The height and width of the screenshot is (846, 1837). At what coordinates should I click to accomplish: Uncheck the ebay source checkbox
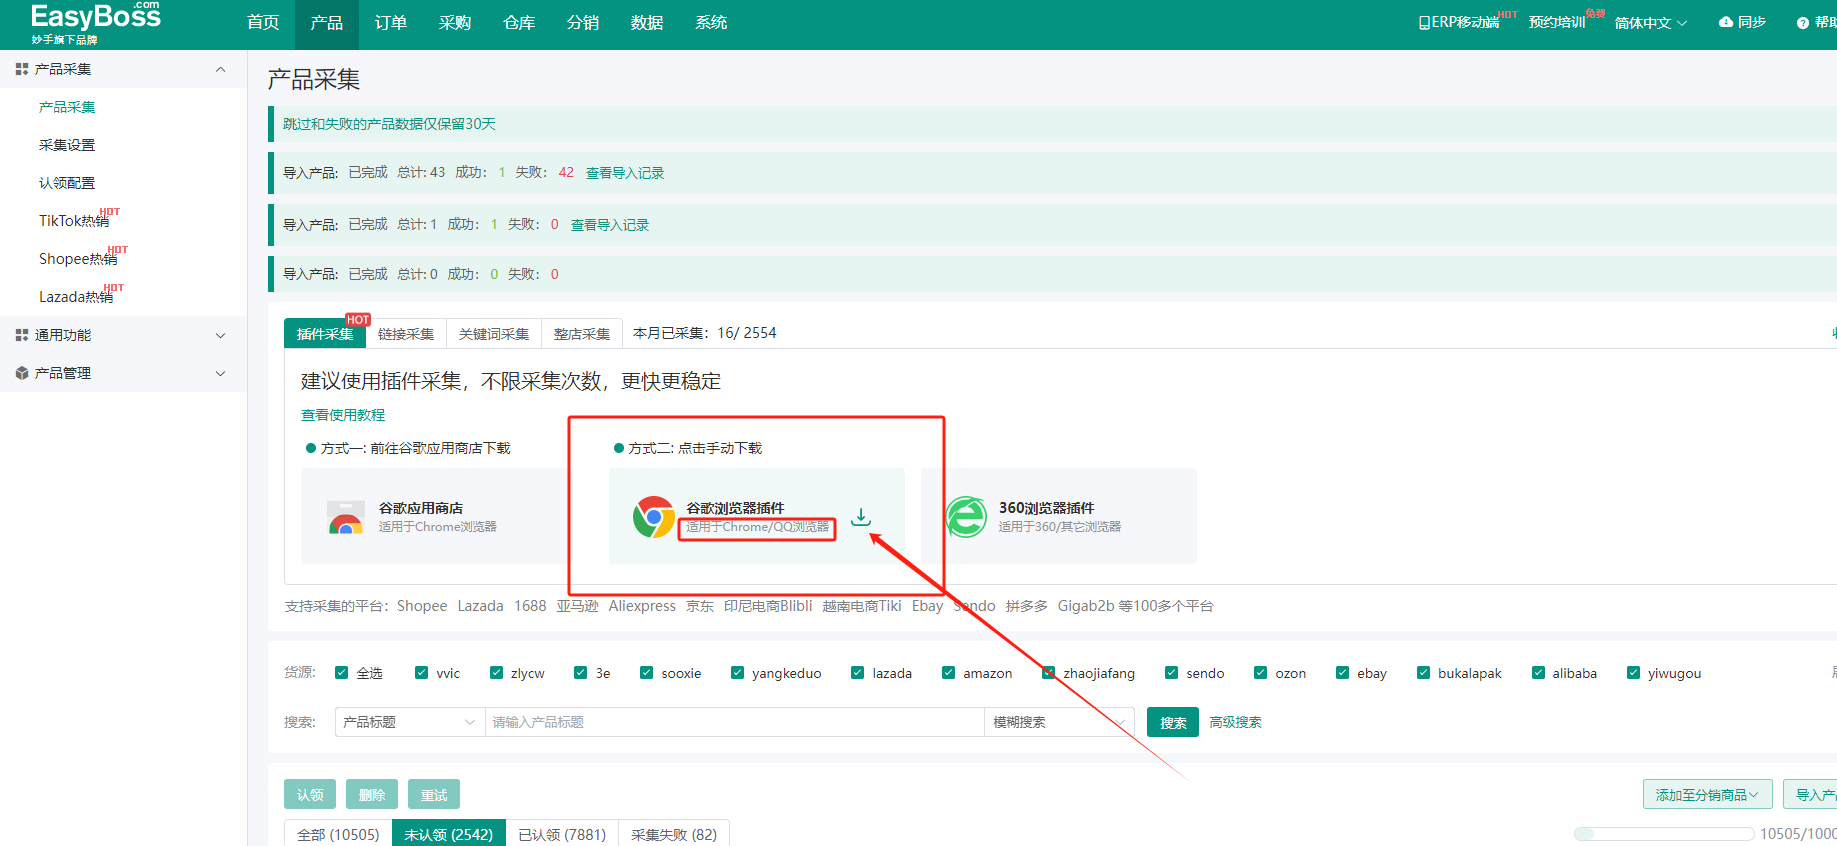(x=1343, y=673)
